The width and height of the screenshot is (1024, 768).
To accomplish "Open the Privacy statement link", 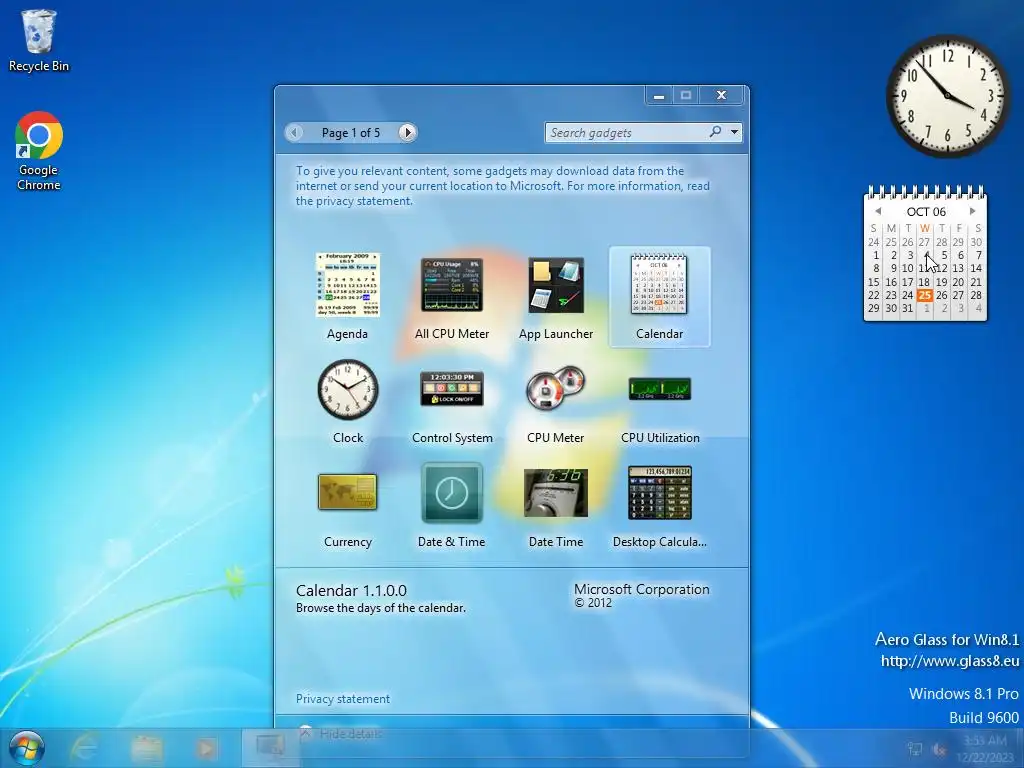I will (343, 699).
